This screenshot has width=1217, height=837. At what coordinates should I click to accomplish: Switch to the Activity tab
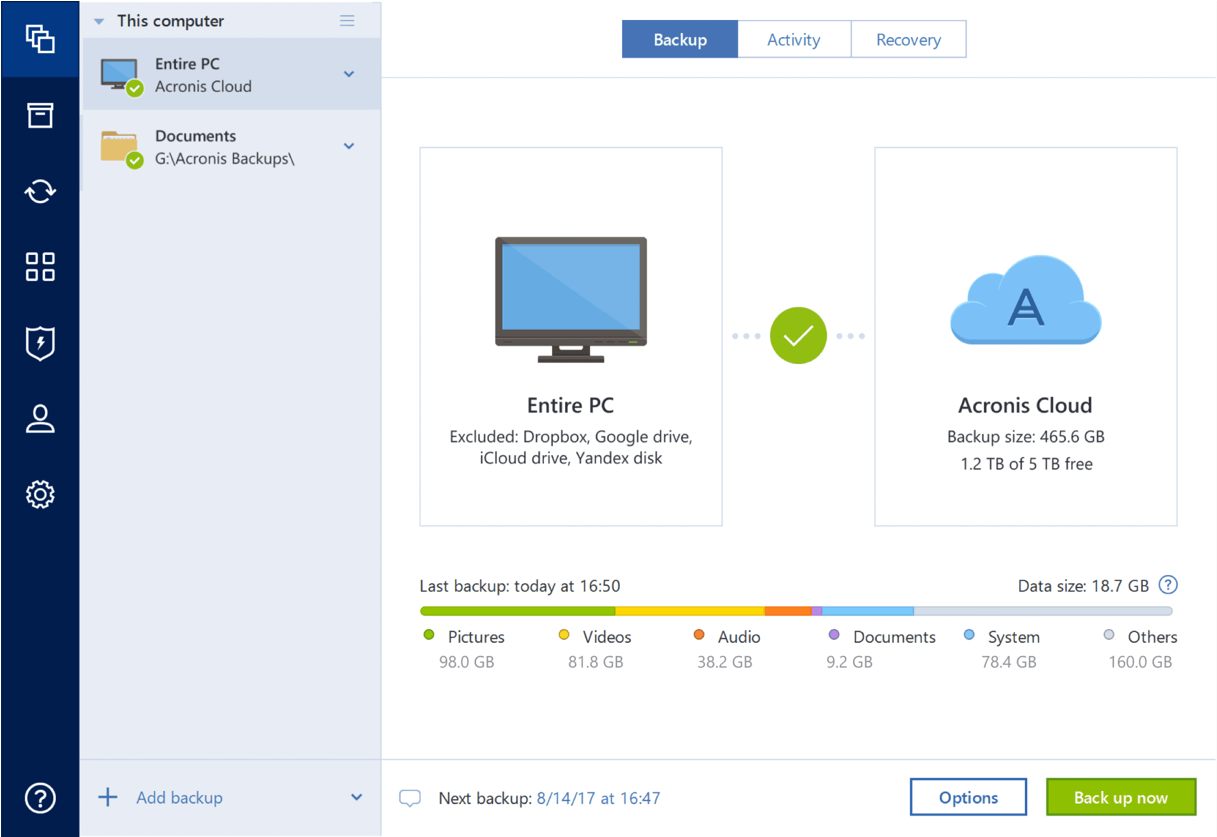point(794,39)
